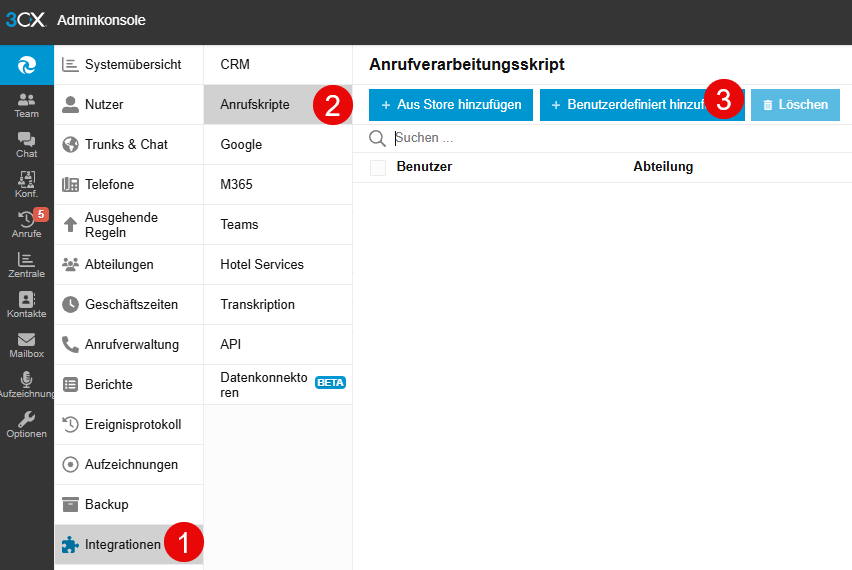The image size is (852, 570).
Task: Open Konf. conference icon
Action: coord(27,184)
